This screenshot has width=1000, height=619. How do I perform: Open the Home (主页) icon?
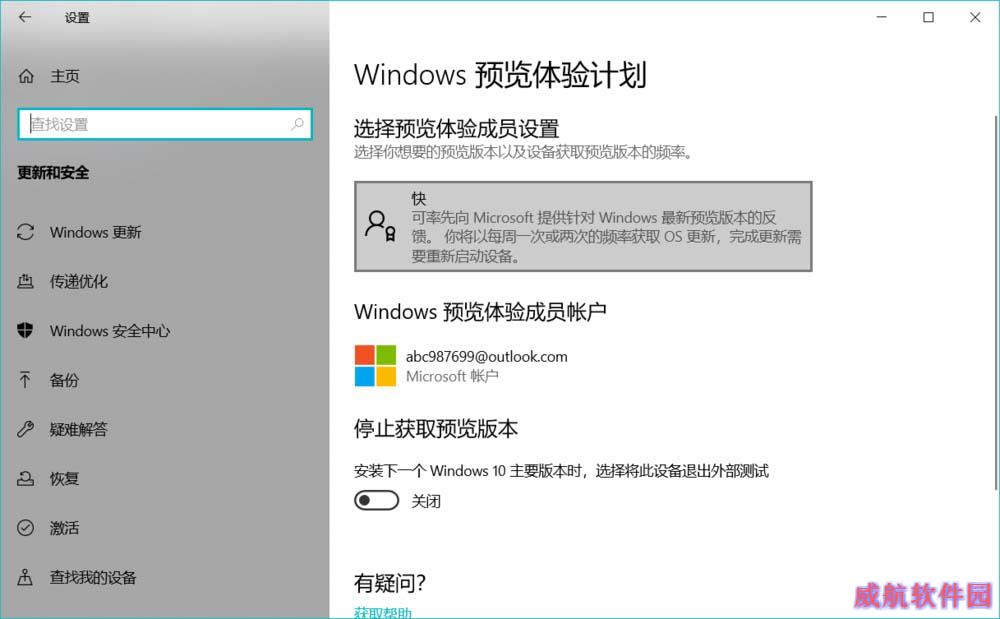[26, 76]
